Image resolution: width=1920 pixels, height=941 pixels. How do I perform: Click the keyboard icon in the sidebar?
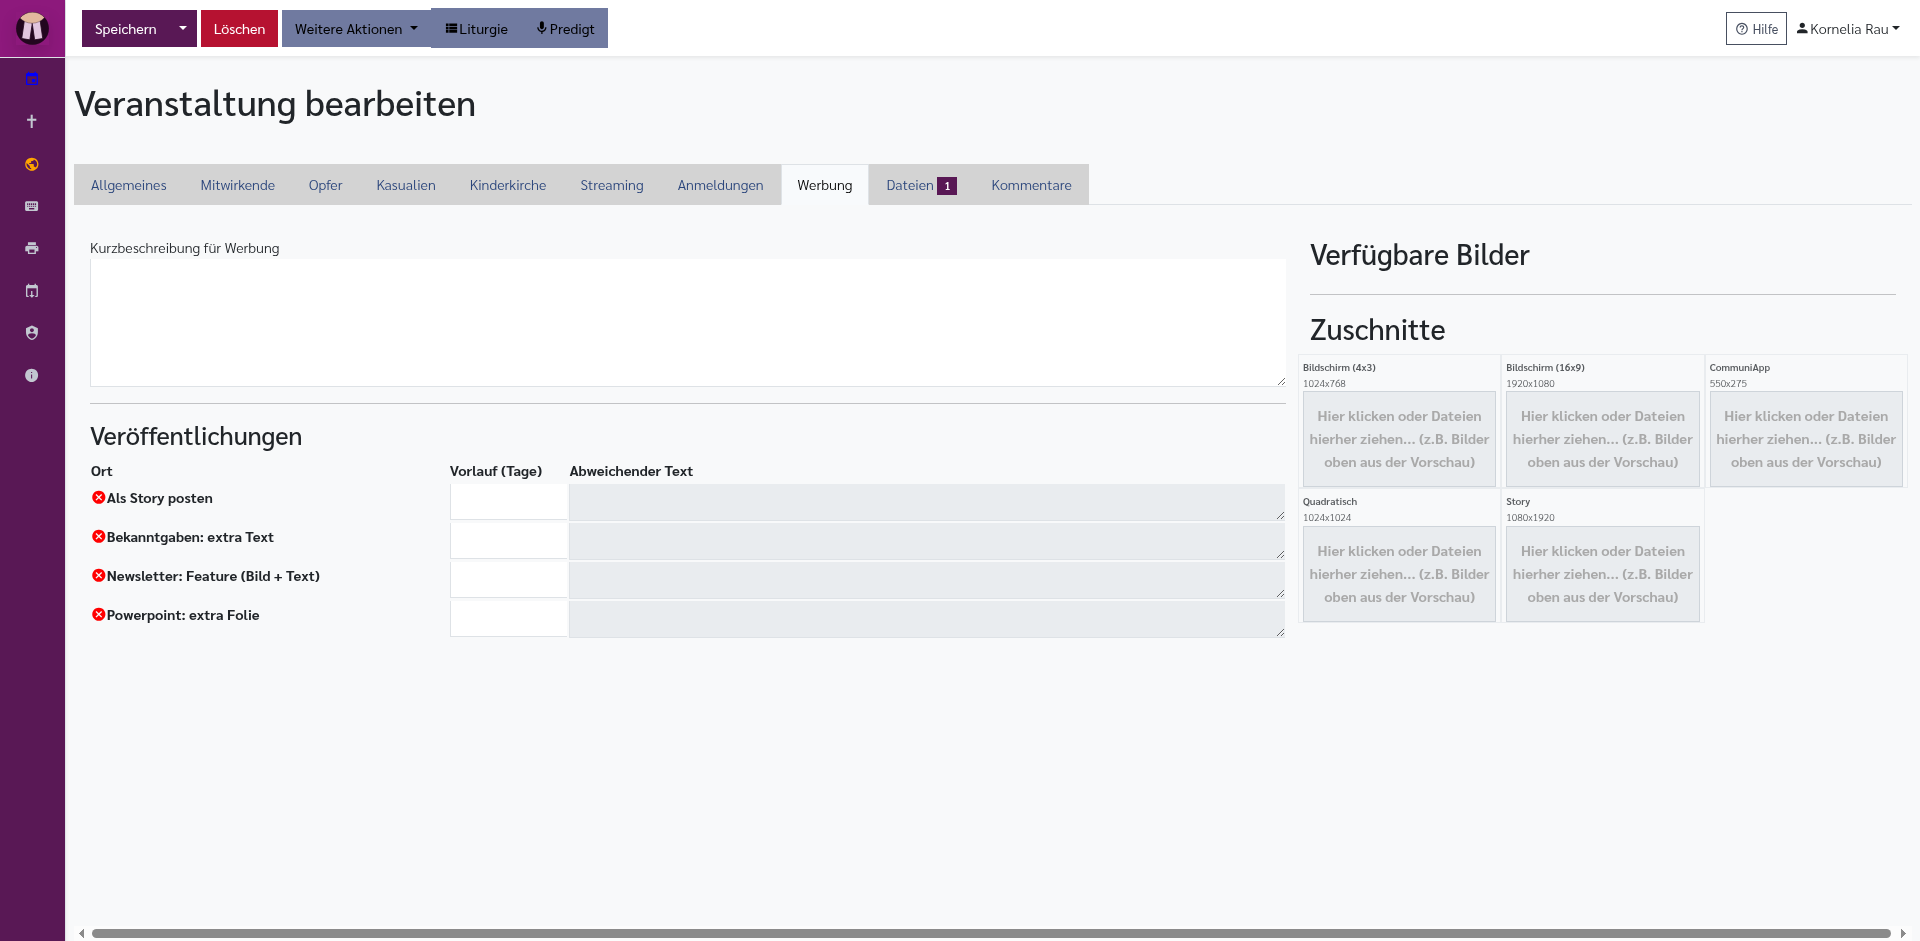pyautogui.click(x=32, y=206)
